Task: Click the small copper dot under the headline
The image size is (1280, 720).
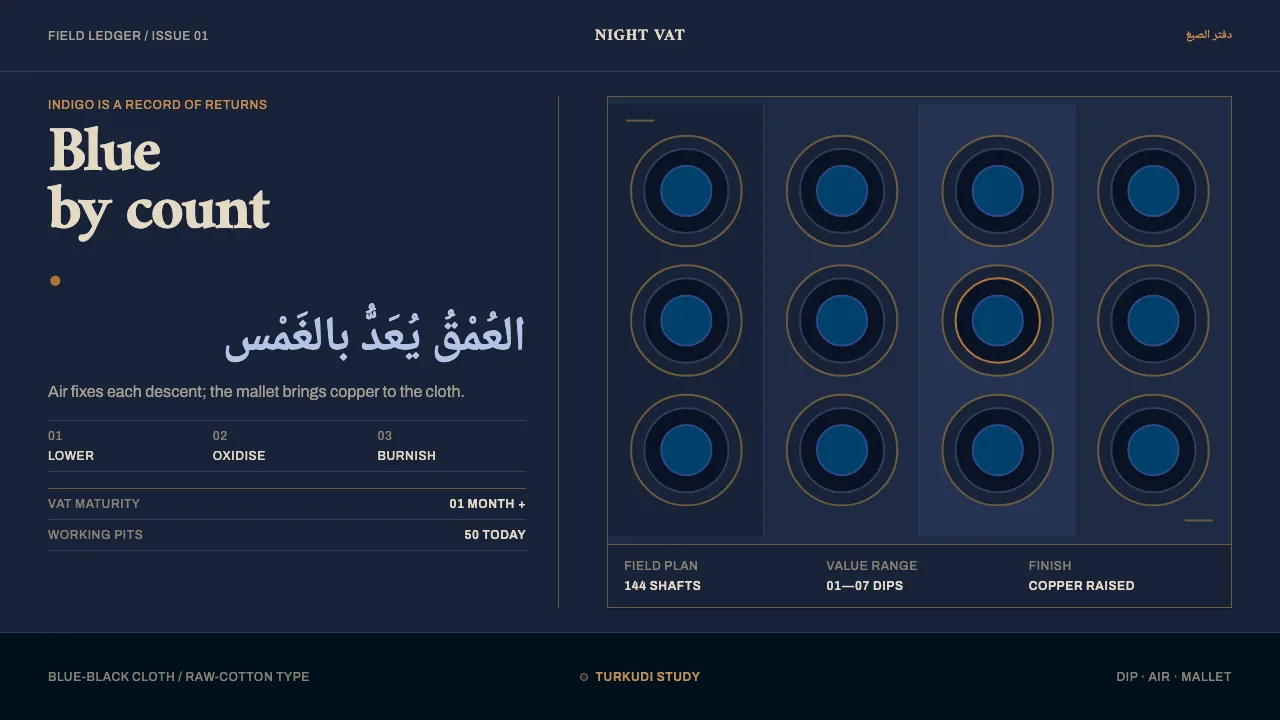Action: pos(55,281)
